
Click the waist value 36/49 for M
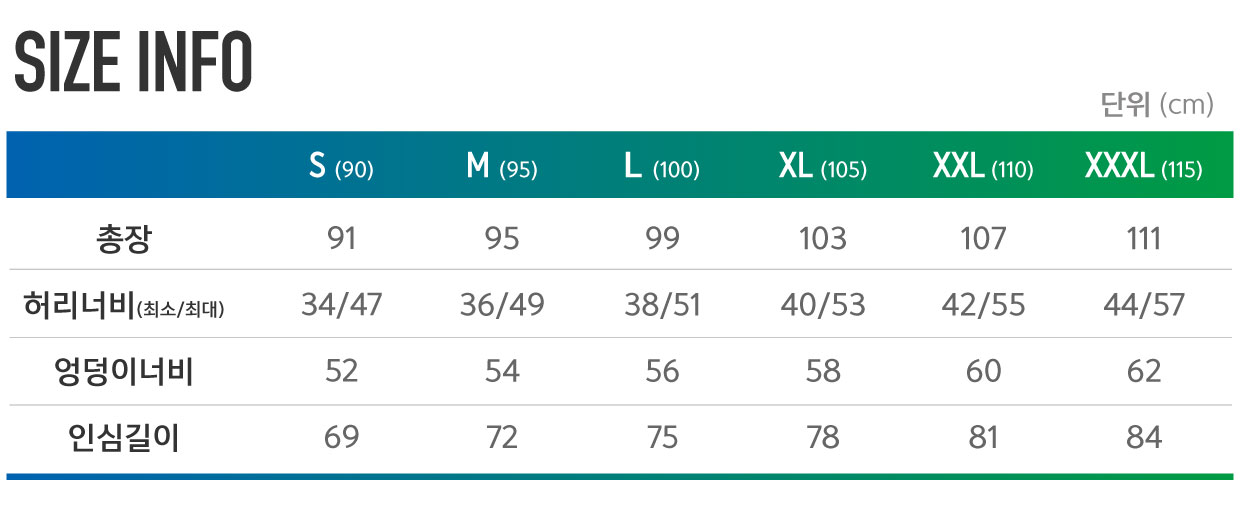click(x=502, y=305)
